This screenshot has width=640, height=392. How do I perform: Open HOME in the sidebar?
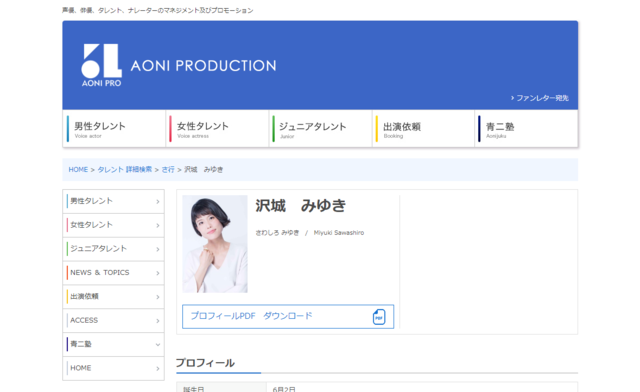click(x=113, y=368)
